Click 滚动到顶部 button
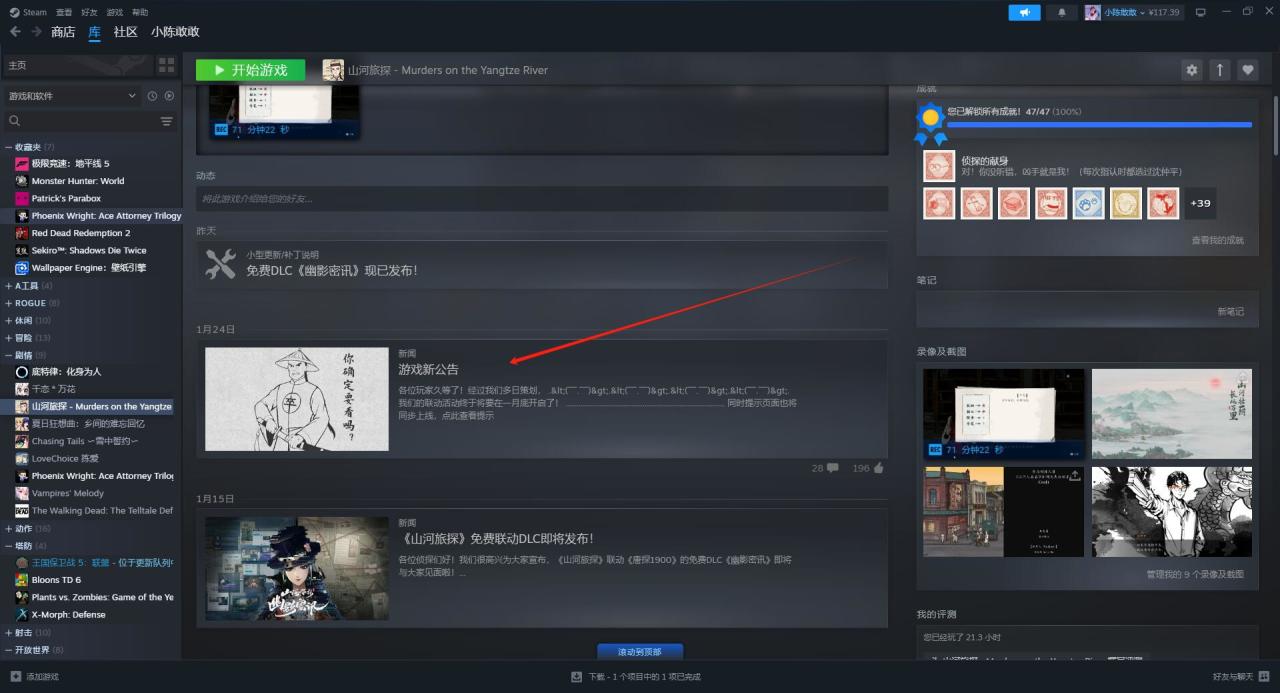 point(640,652)
